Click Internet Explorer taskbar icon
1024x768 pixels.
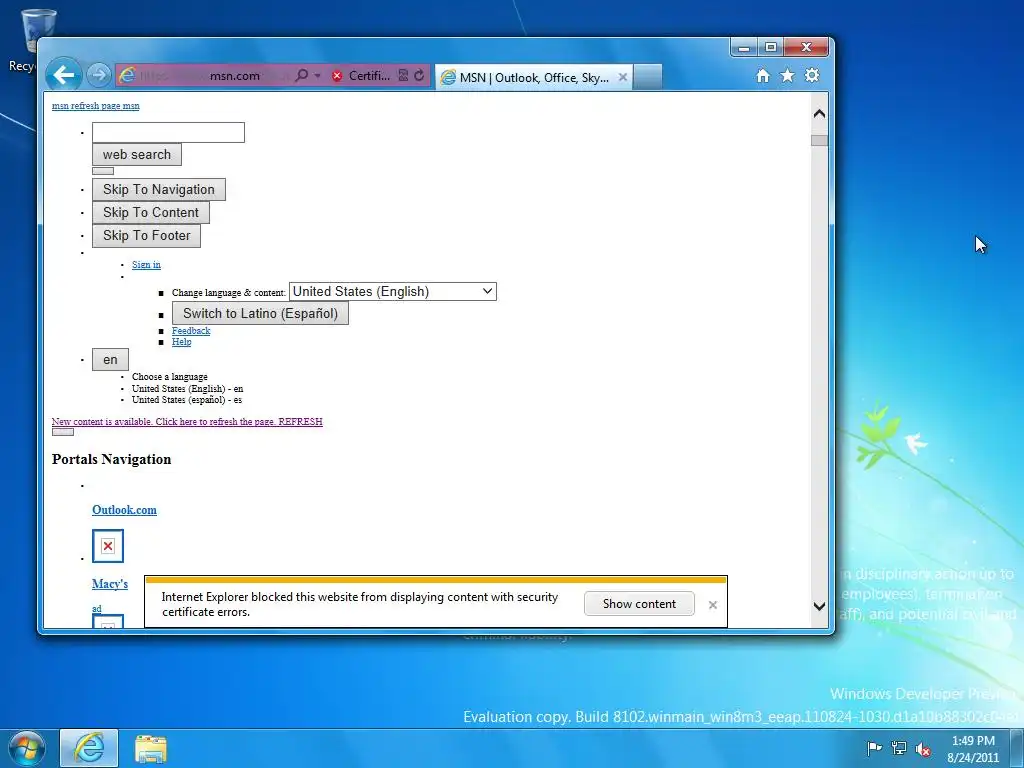click(x=89, y=748)
